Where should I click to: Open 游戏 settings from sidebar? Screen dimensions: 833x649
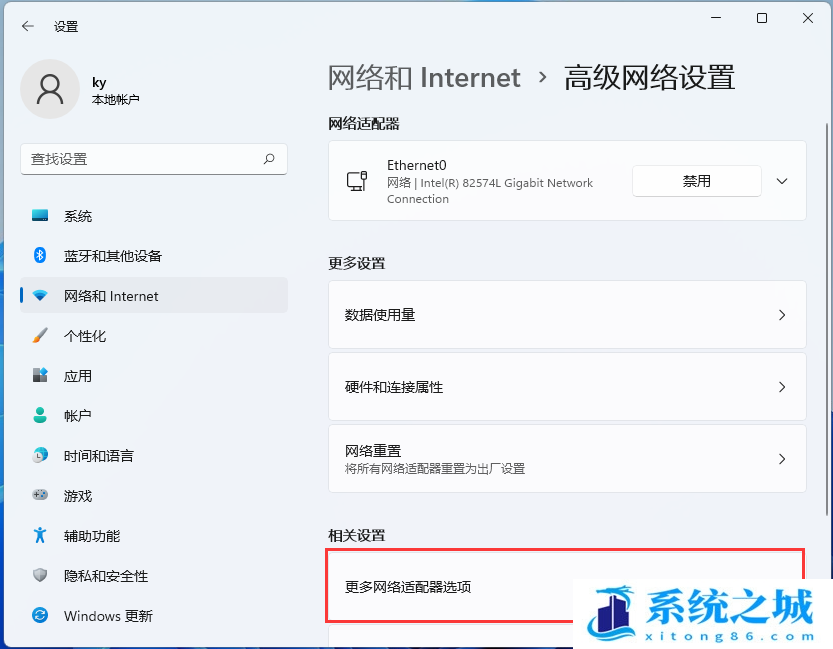pos(78,496)
